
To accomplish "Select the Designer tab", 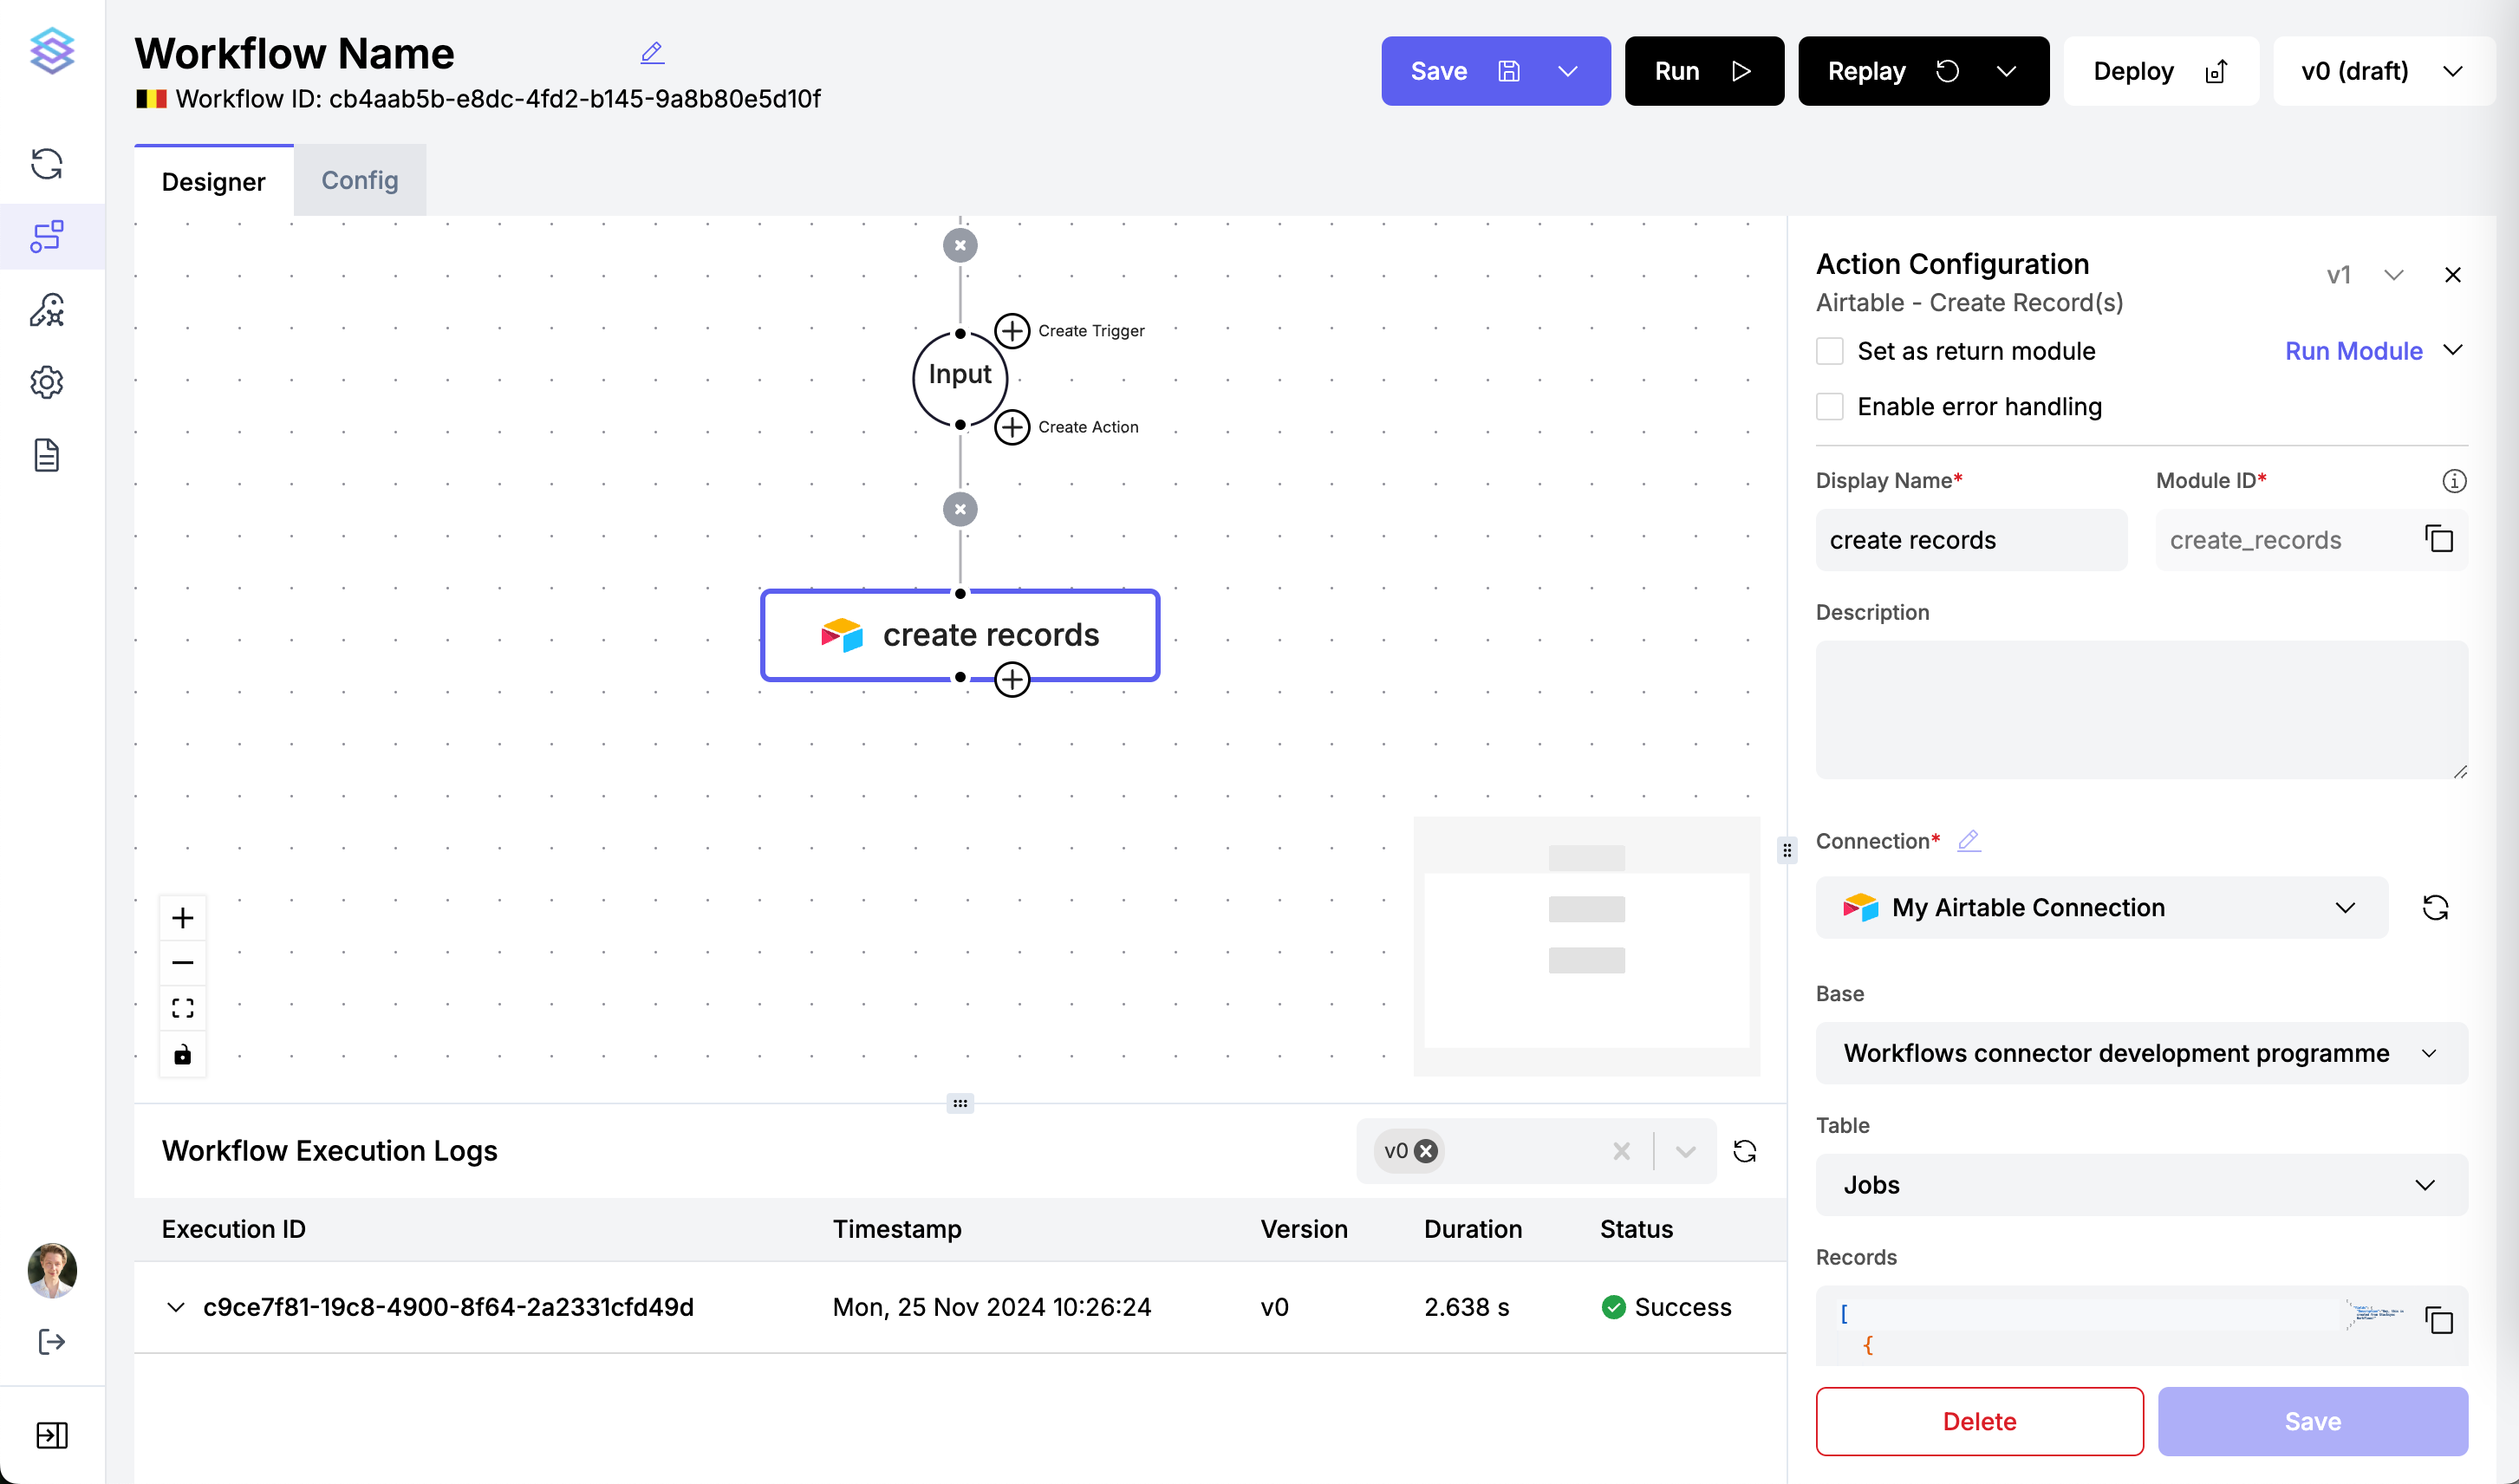I will coord(213,181).
